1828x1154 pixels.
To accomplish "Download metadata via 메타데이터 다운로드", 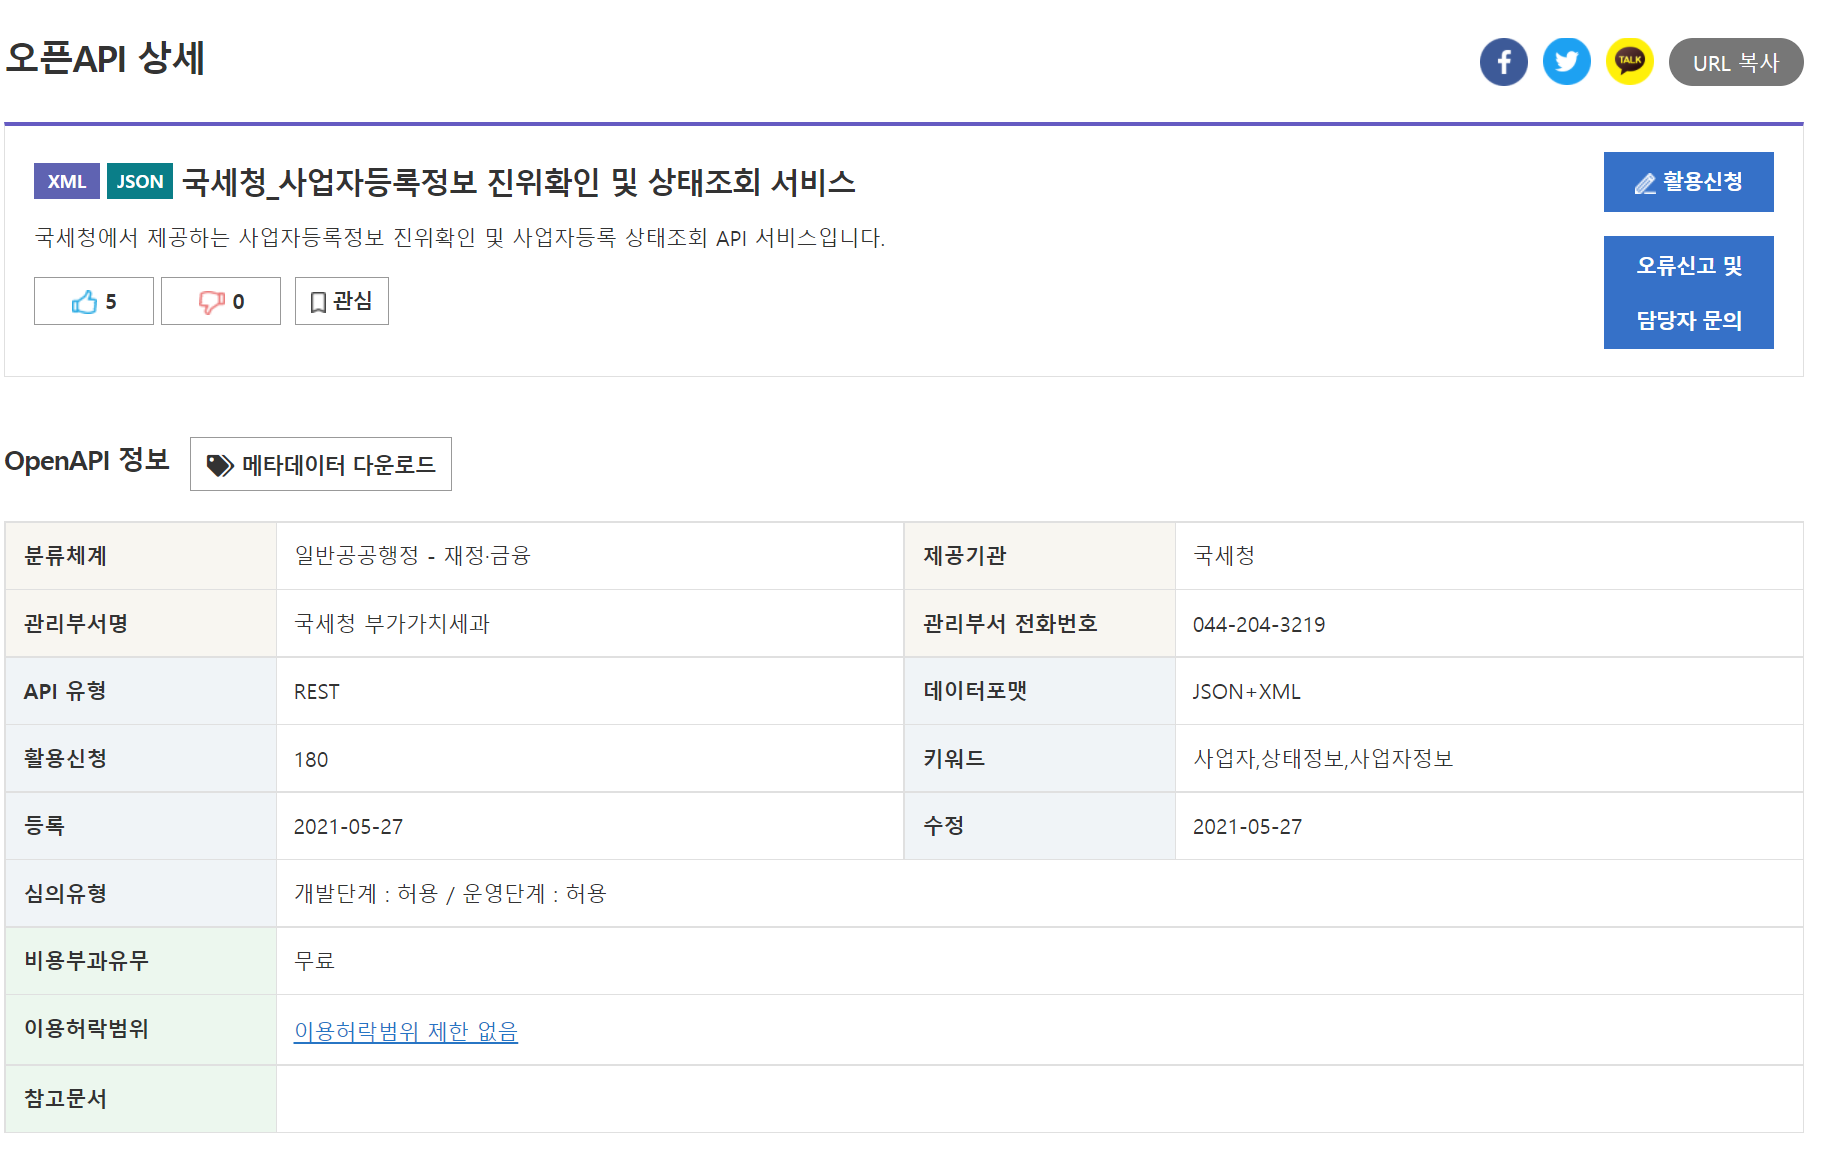I will pos(320,464).
